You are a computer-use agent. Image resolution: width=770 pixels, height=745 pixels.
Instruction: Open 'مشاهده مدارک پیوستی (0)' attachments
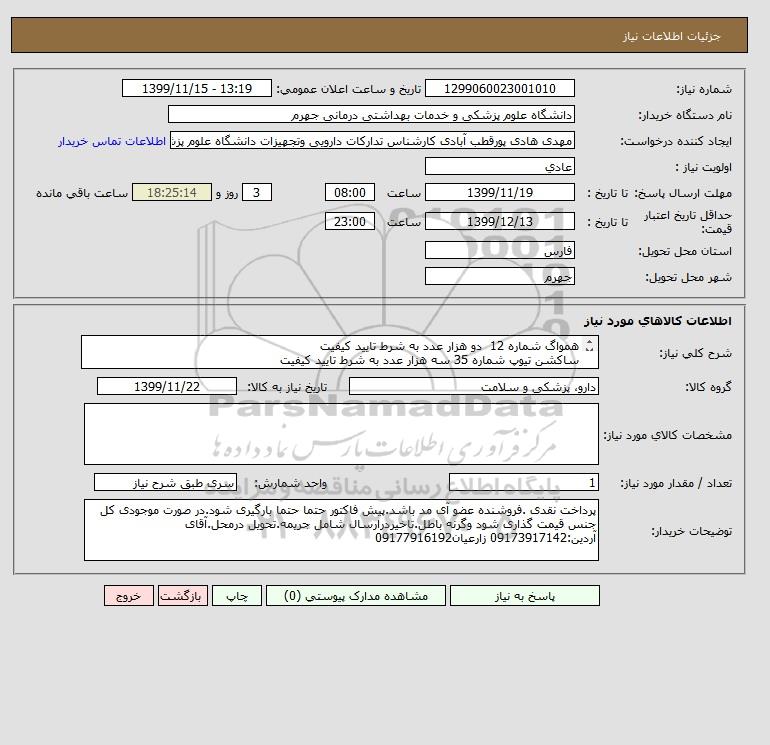356,596
